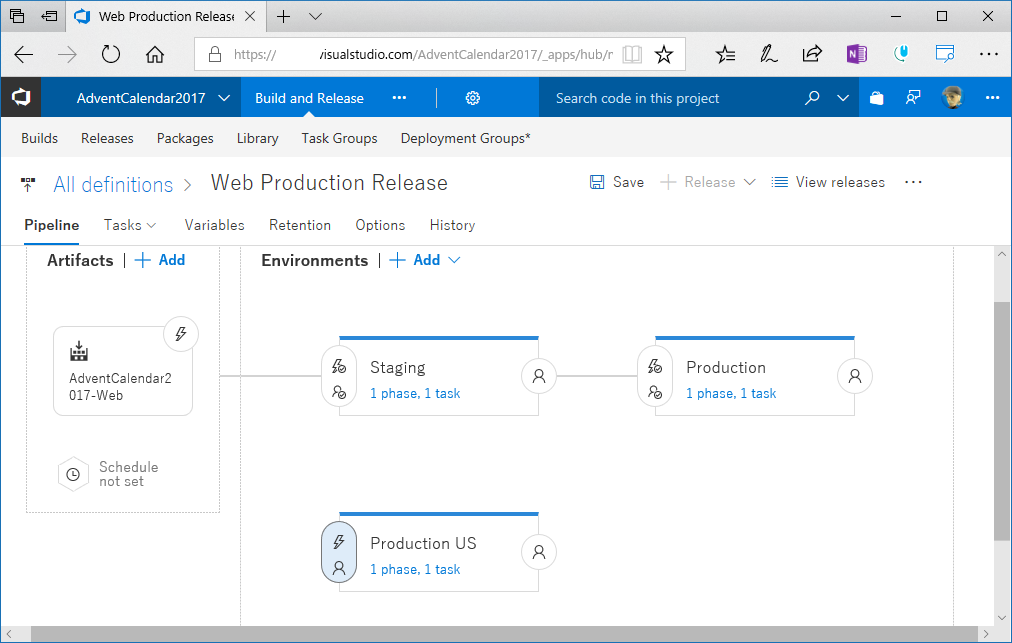Open Production 1 phase, 1 task link
This screenshot has height=643, width=1012.
(x=731, y=393)
